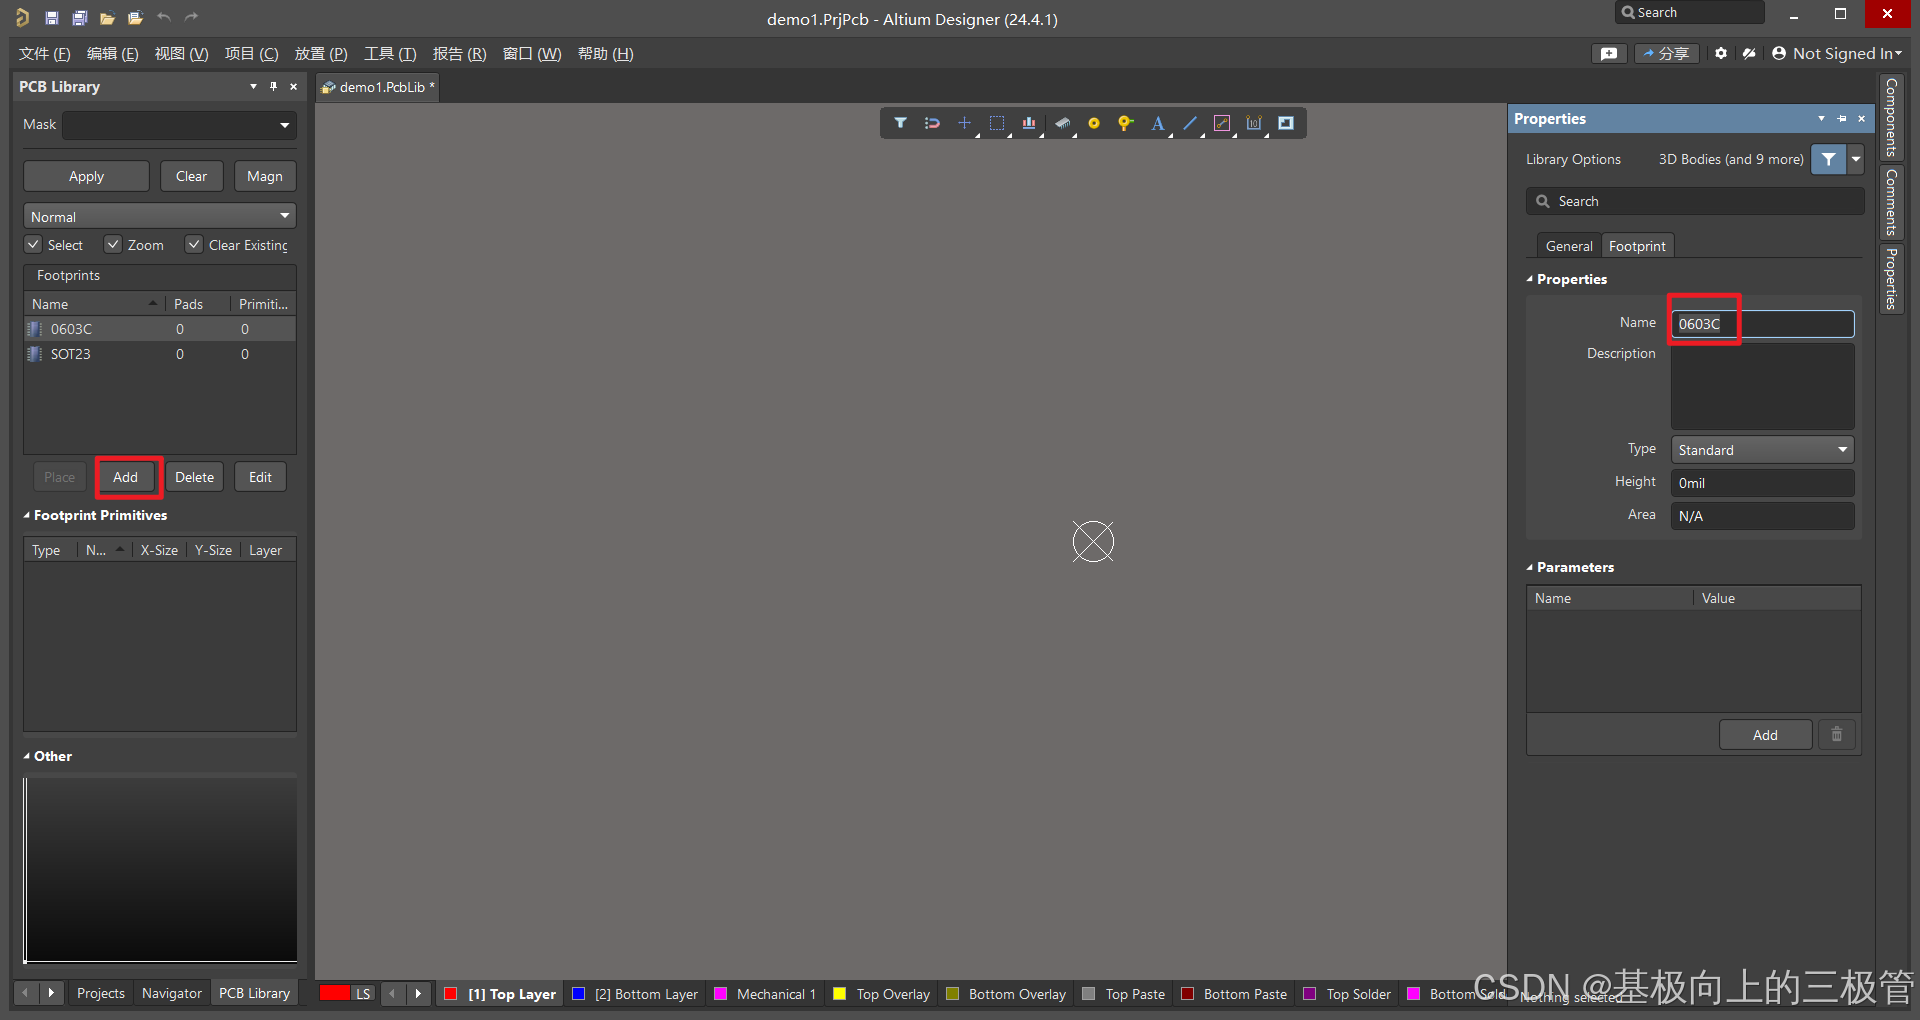Image resolution: width=1920 pixels, height=1020 pixels.
Task: Open the filter dropdown arrow beside funnel
Action: click(x=1856, y=159)
